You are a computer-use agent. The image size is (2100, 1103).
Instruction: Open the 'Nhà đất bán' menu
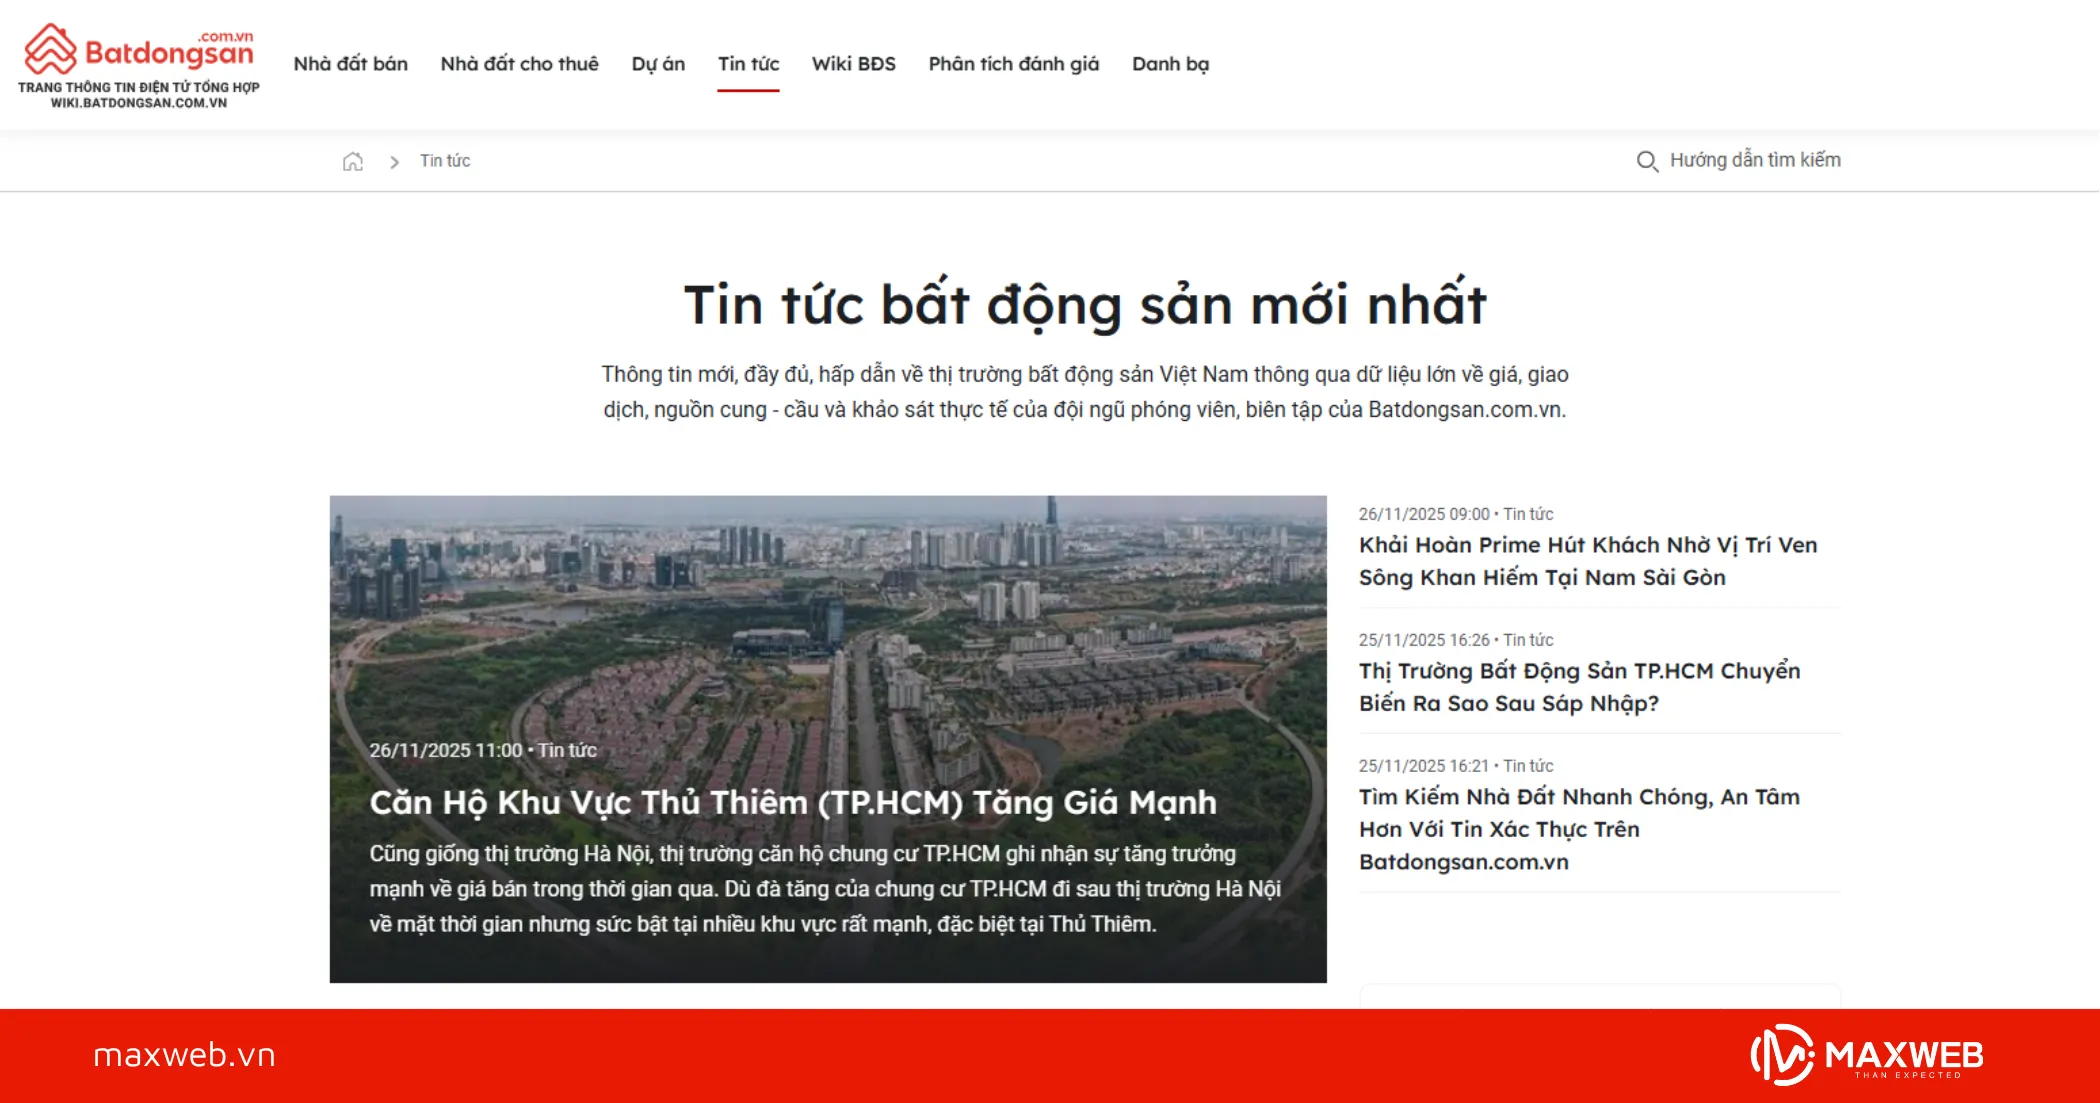[x=350, y=63]
